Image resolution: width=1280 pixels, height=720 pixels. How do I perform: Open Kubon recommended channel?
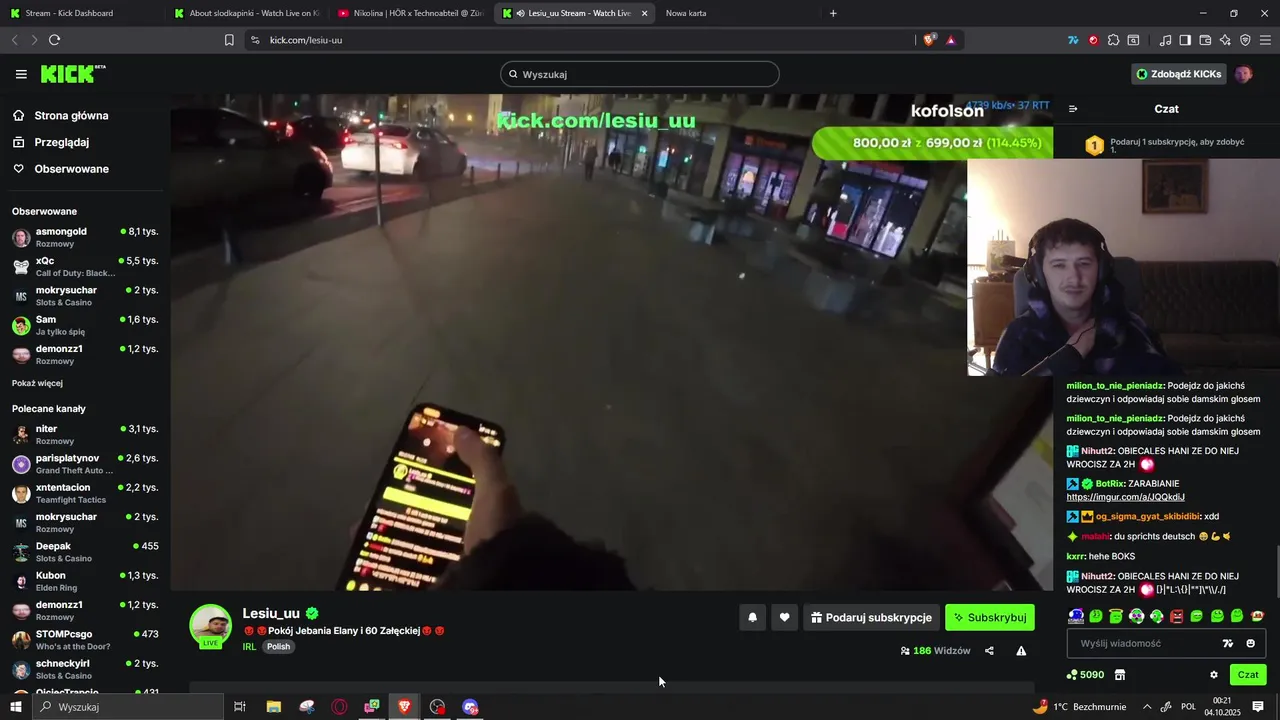pyautogui.click(x=84, y=581)
